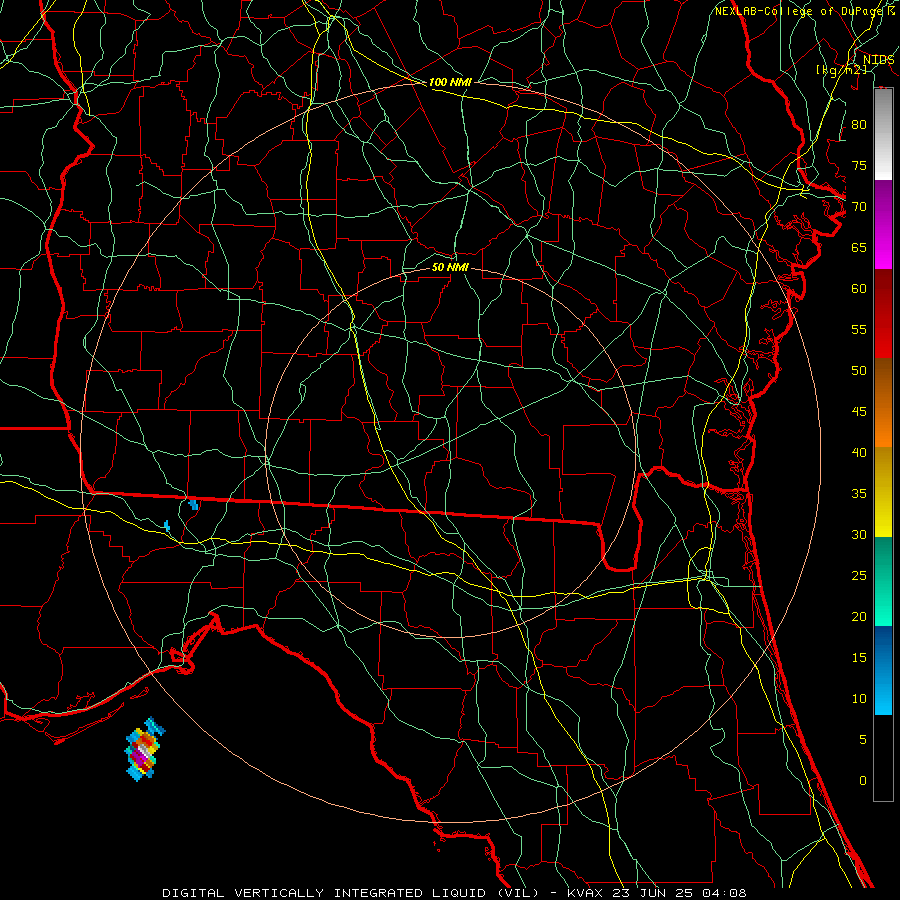Viewport: 900px width, 900px height.
Task: Click the 50 value on the legend
Action: coord(859,370)
